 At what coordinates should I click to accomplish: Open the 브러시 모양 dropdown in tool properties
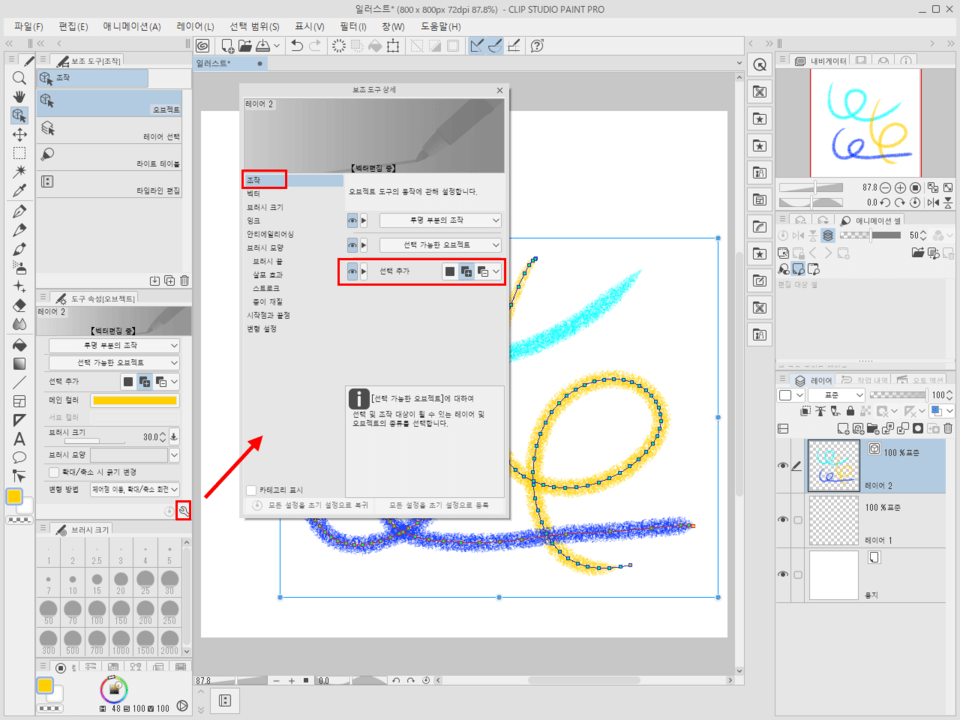pos(173,454)
